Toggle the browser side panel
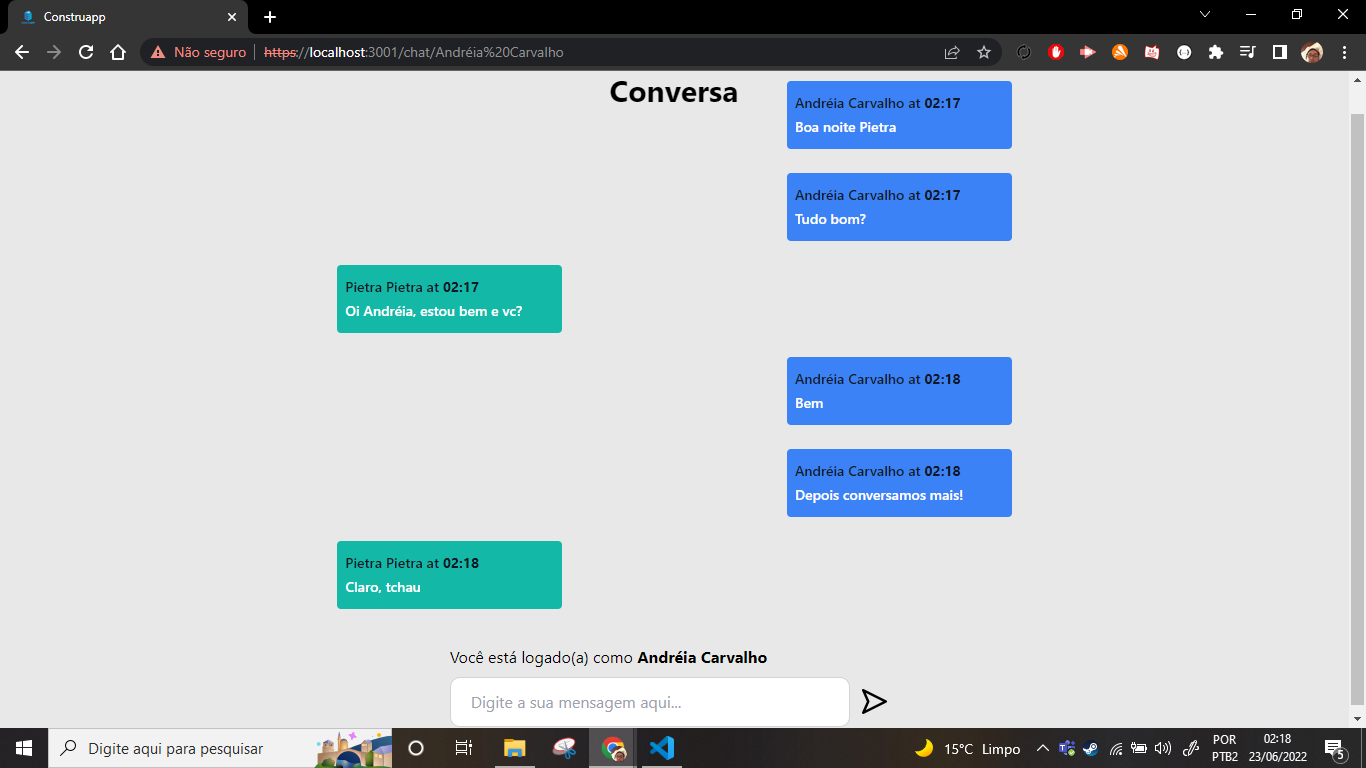This screenshot has width=1366, height=768. pyautogui.click(x=1279, y=52)
